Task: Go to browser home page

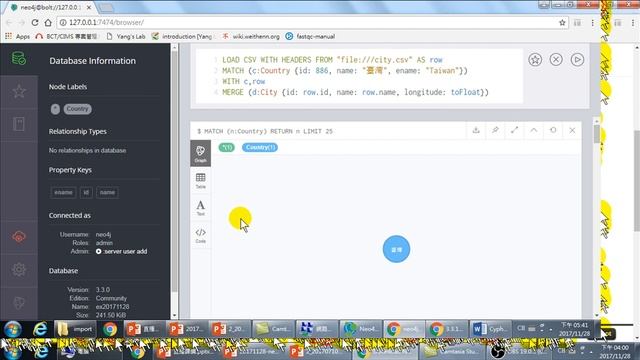Action: (x=48, y=22)
